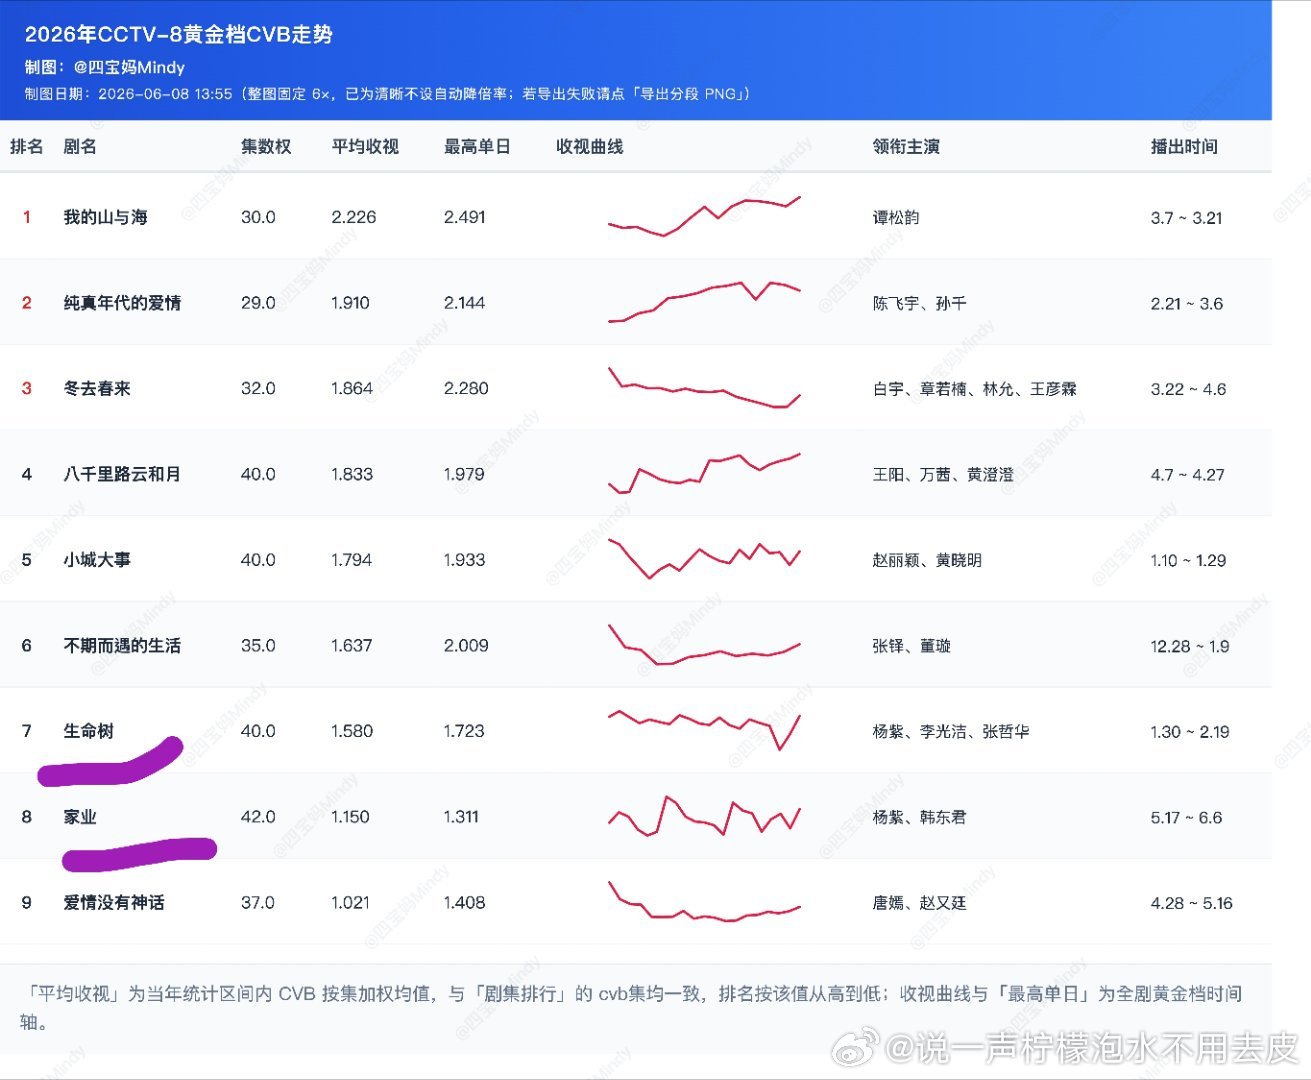The height and width of the screenshot is (1080, 1311).
Task: Click average rating value 2.226
Action: [354, 217]
